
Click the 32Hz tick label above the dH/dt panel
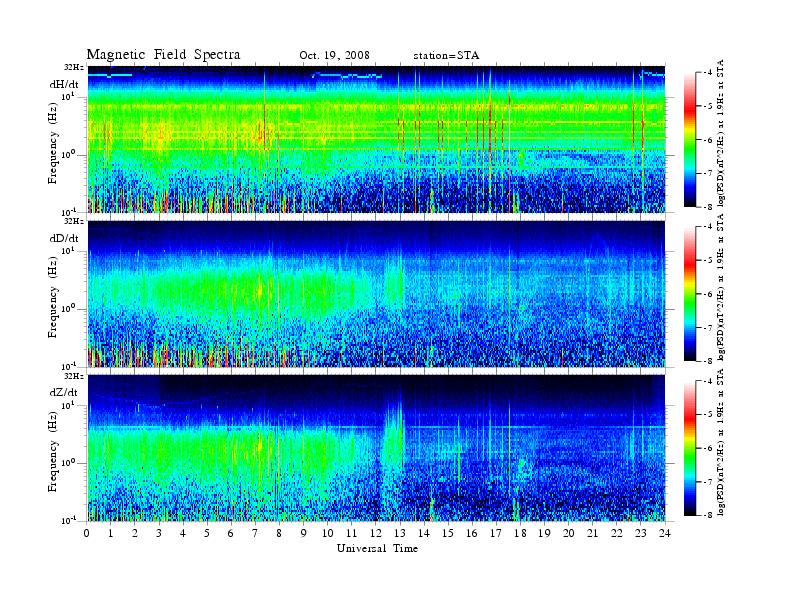point(74,67)
